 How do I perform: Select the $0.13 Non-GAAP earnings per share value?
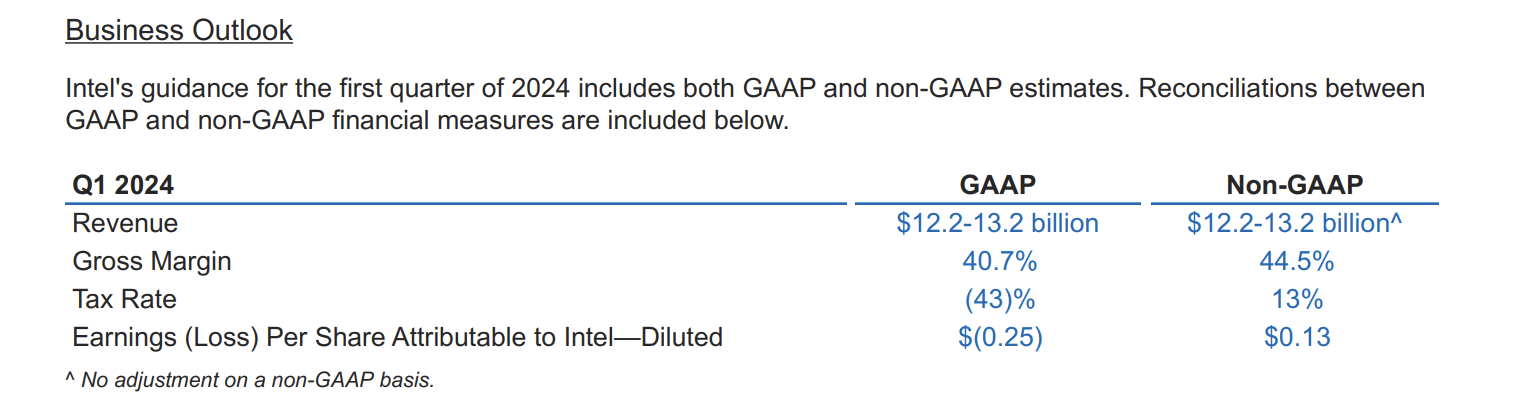pyautogui.click(x=1297, y=337)
